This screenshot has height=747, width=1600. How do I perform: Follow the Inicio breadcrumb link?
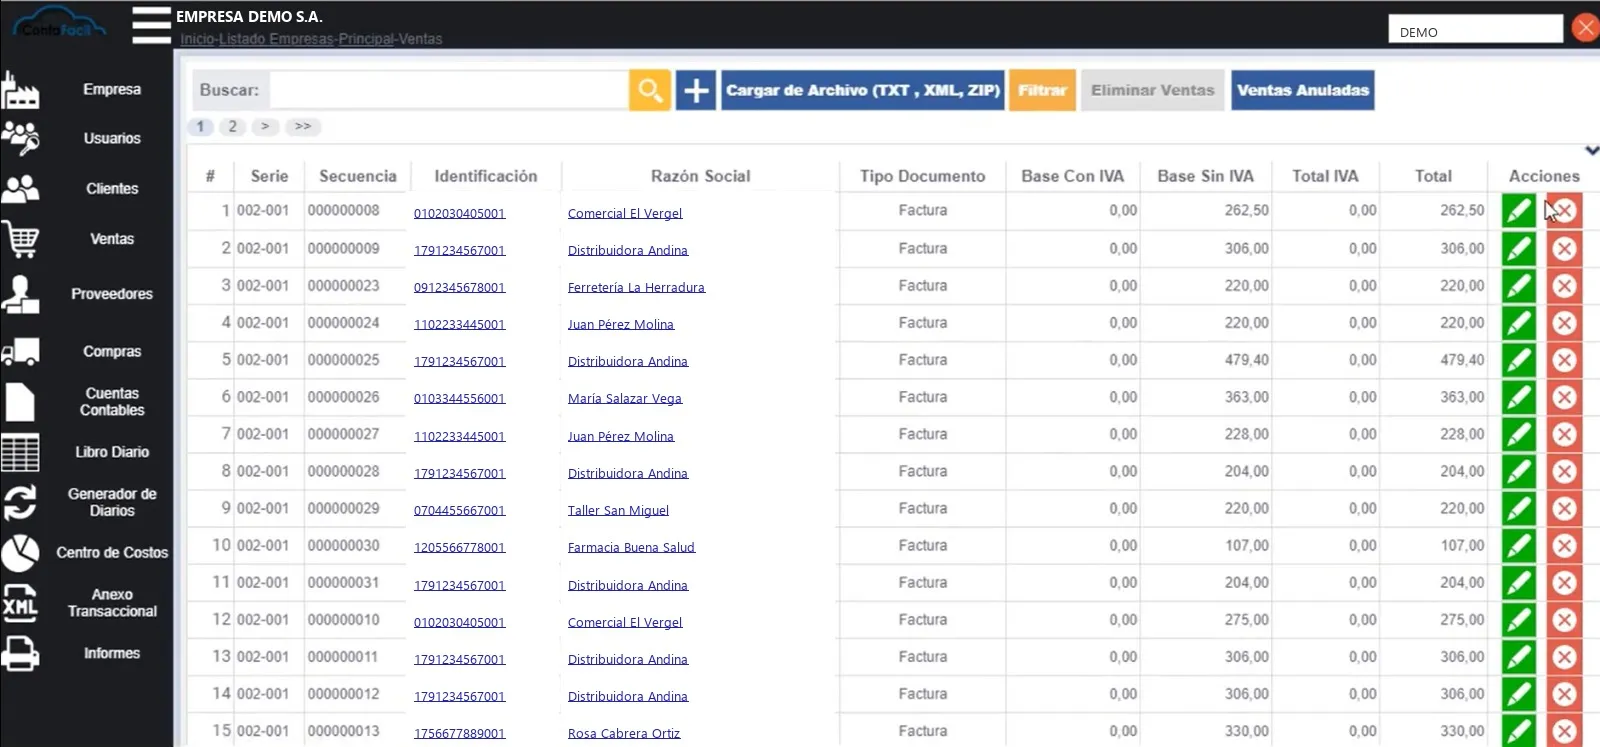click(197, 39)
